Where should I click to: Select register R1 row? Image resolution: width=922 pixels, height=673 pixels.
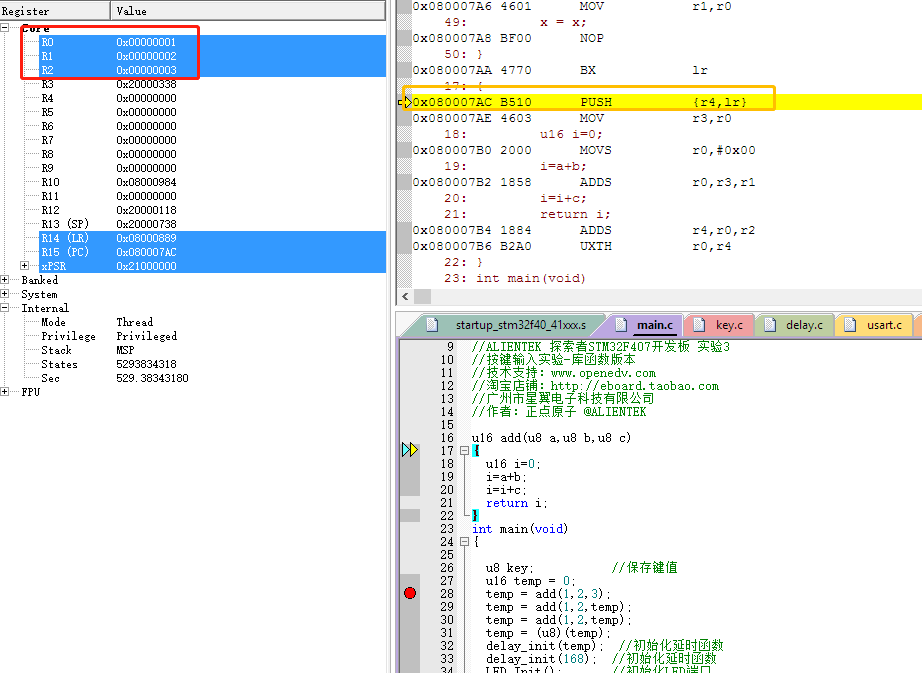tap(212, 56)
